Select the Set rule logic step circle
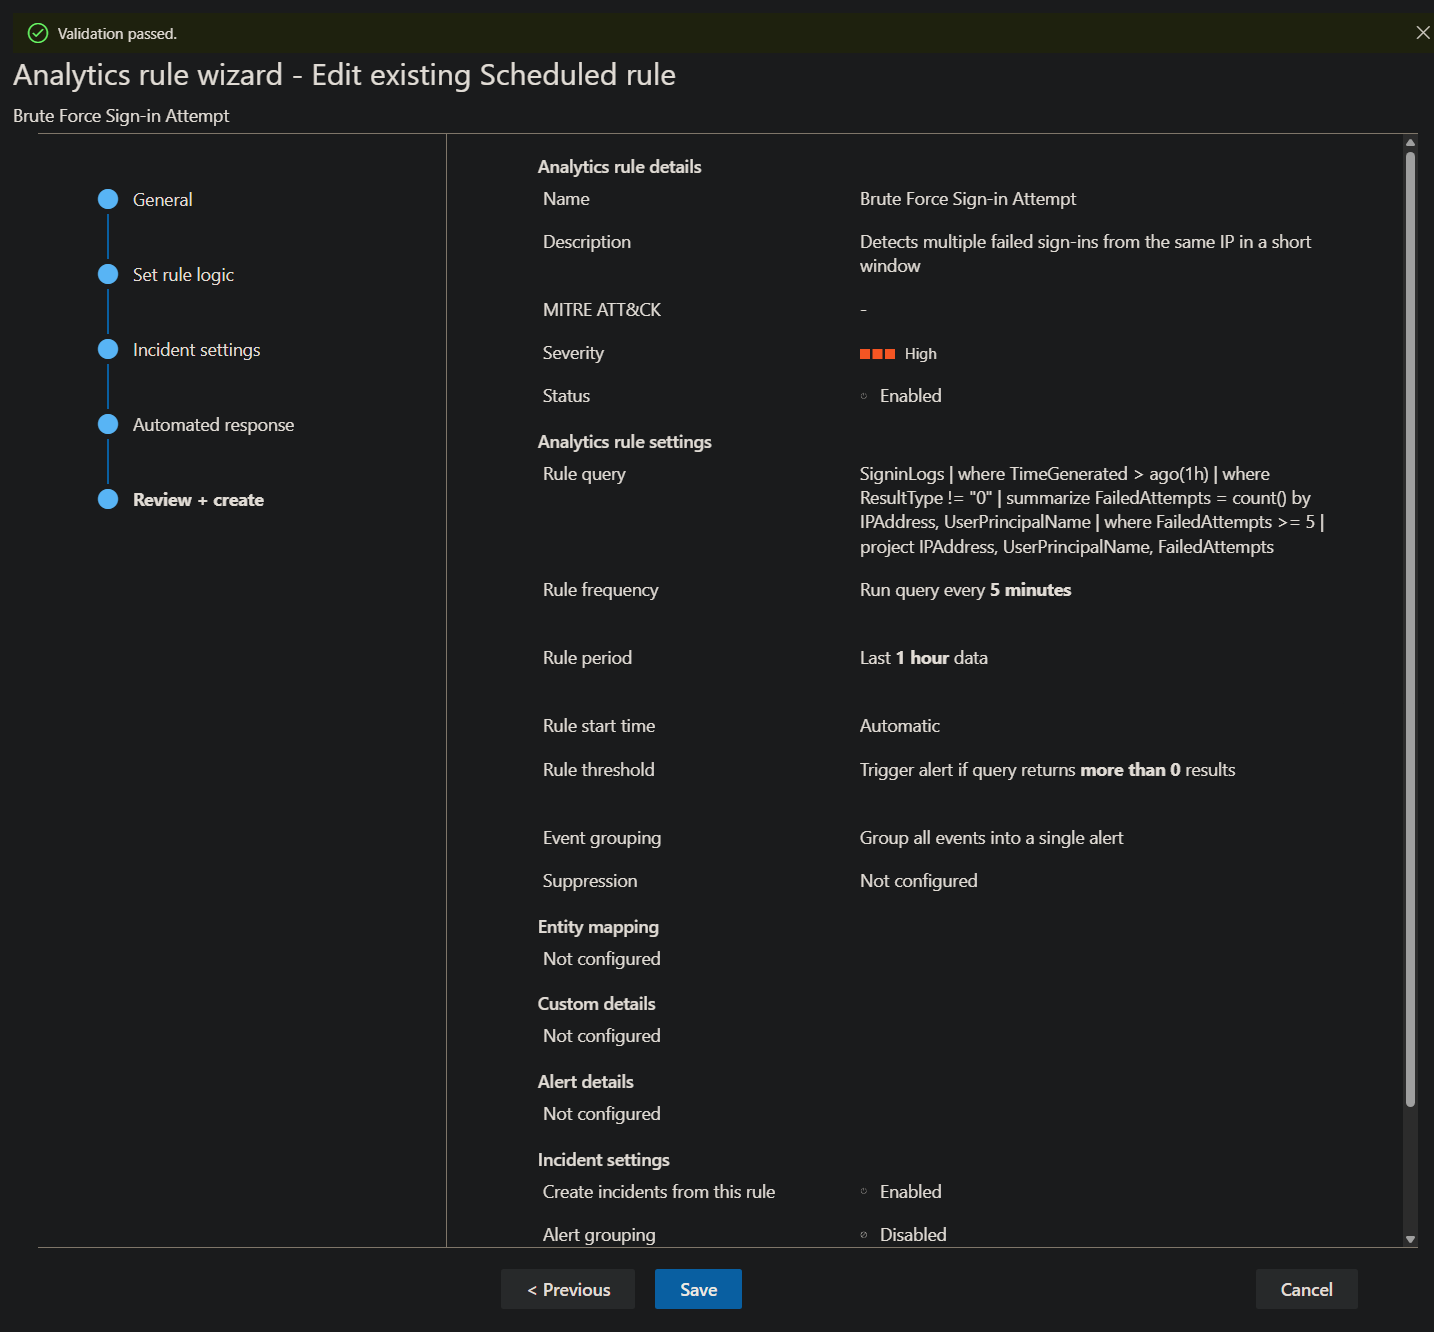1434x1332 pixels. click(108, 274)
